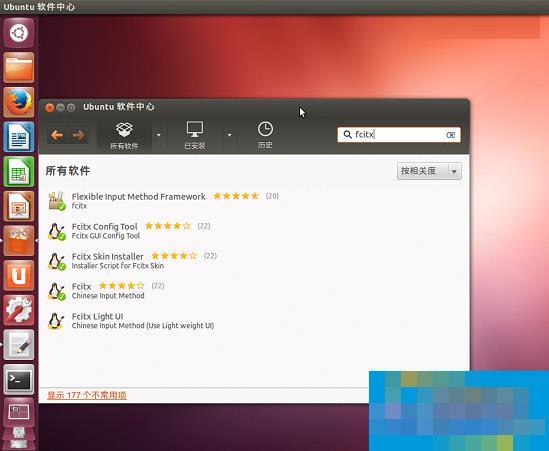Show the 177 less common items link
This screenshot has width=549, height=451.
(x=87, y=395)
